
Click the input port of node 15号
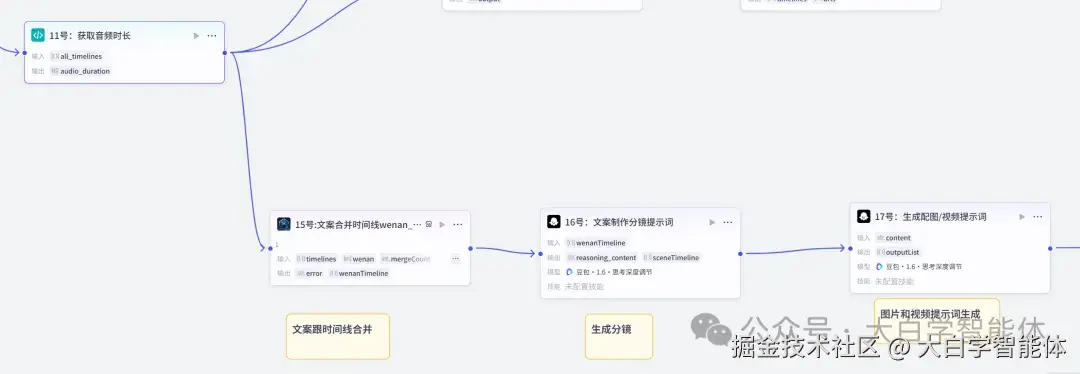pos(270,249)
